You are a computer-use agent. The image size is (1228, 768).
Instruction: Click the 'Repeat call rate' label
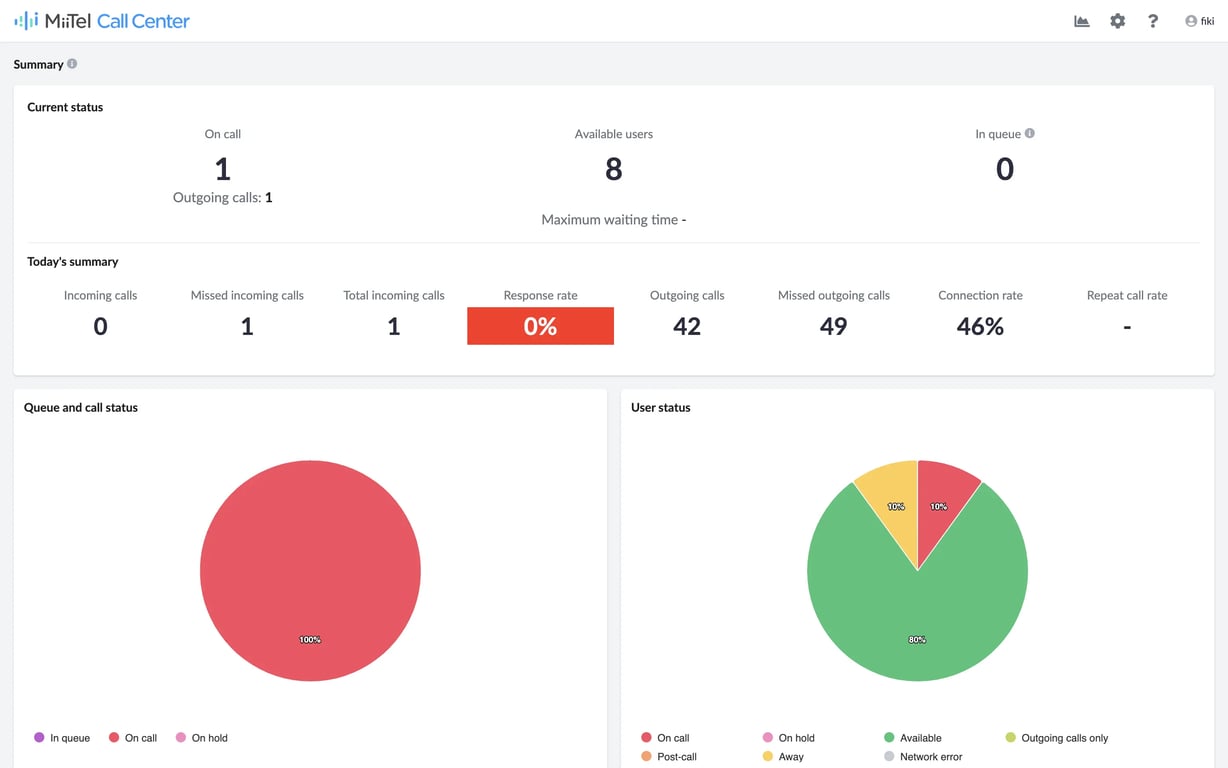(1127, 295)
